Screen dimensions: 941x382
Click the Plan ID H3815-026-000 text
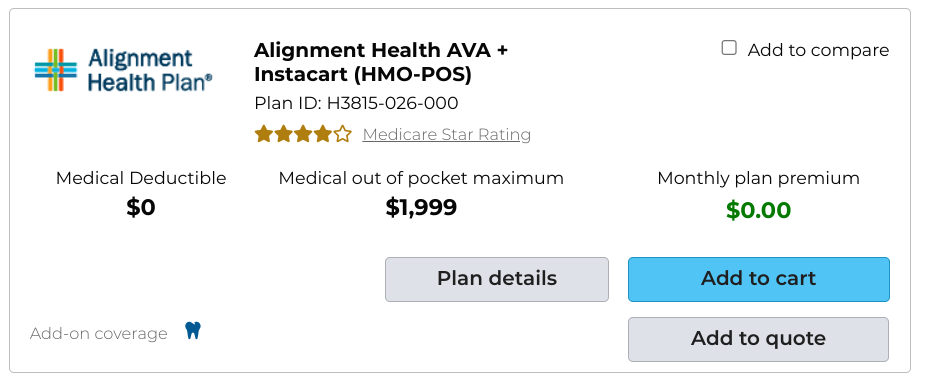click(x=356, y=103)
